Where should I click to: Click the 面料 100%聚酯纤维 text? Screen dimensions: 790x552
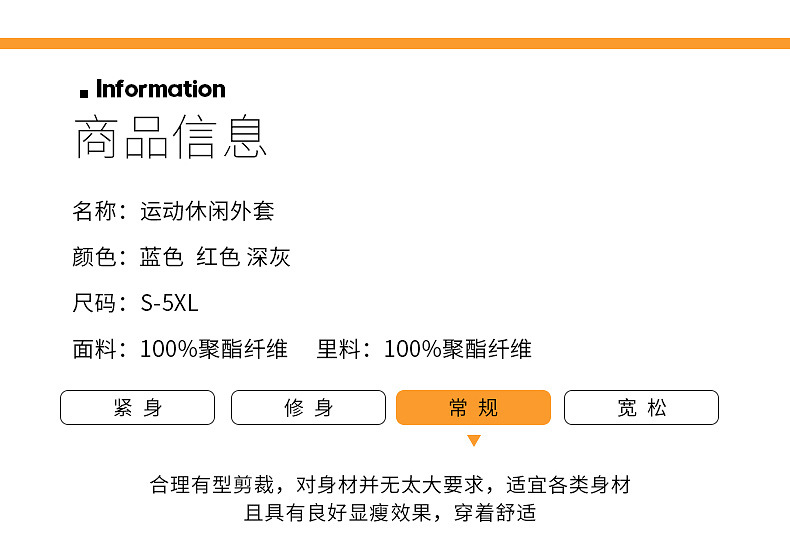[180, 349]
